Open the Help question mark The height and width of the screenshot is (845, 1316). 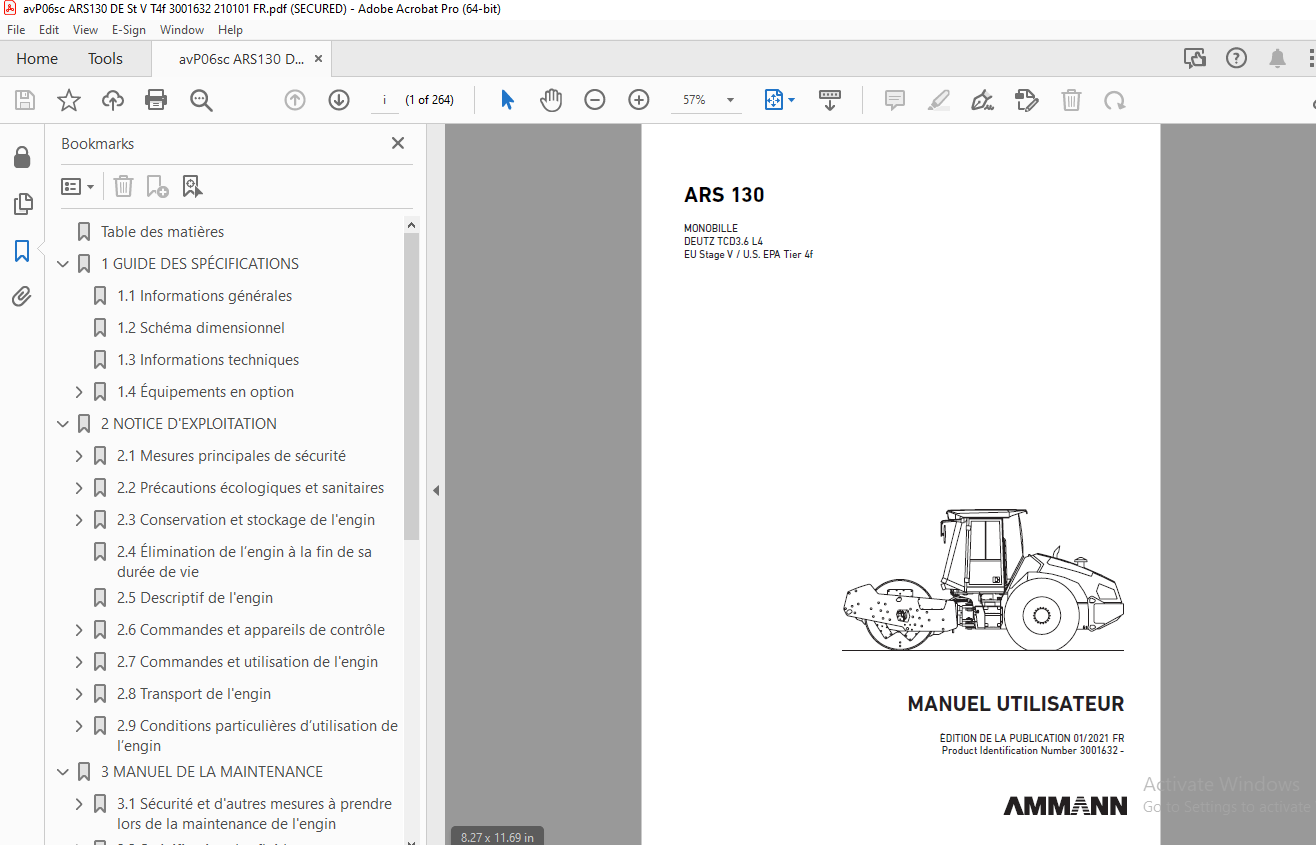[1237, 59]
